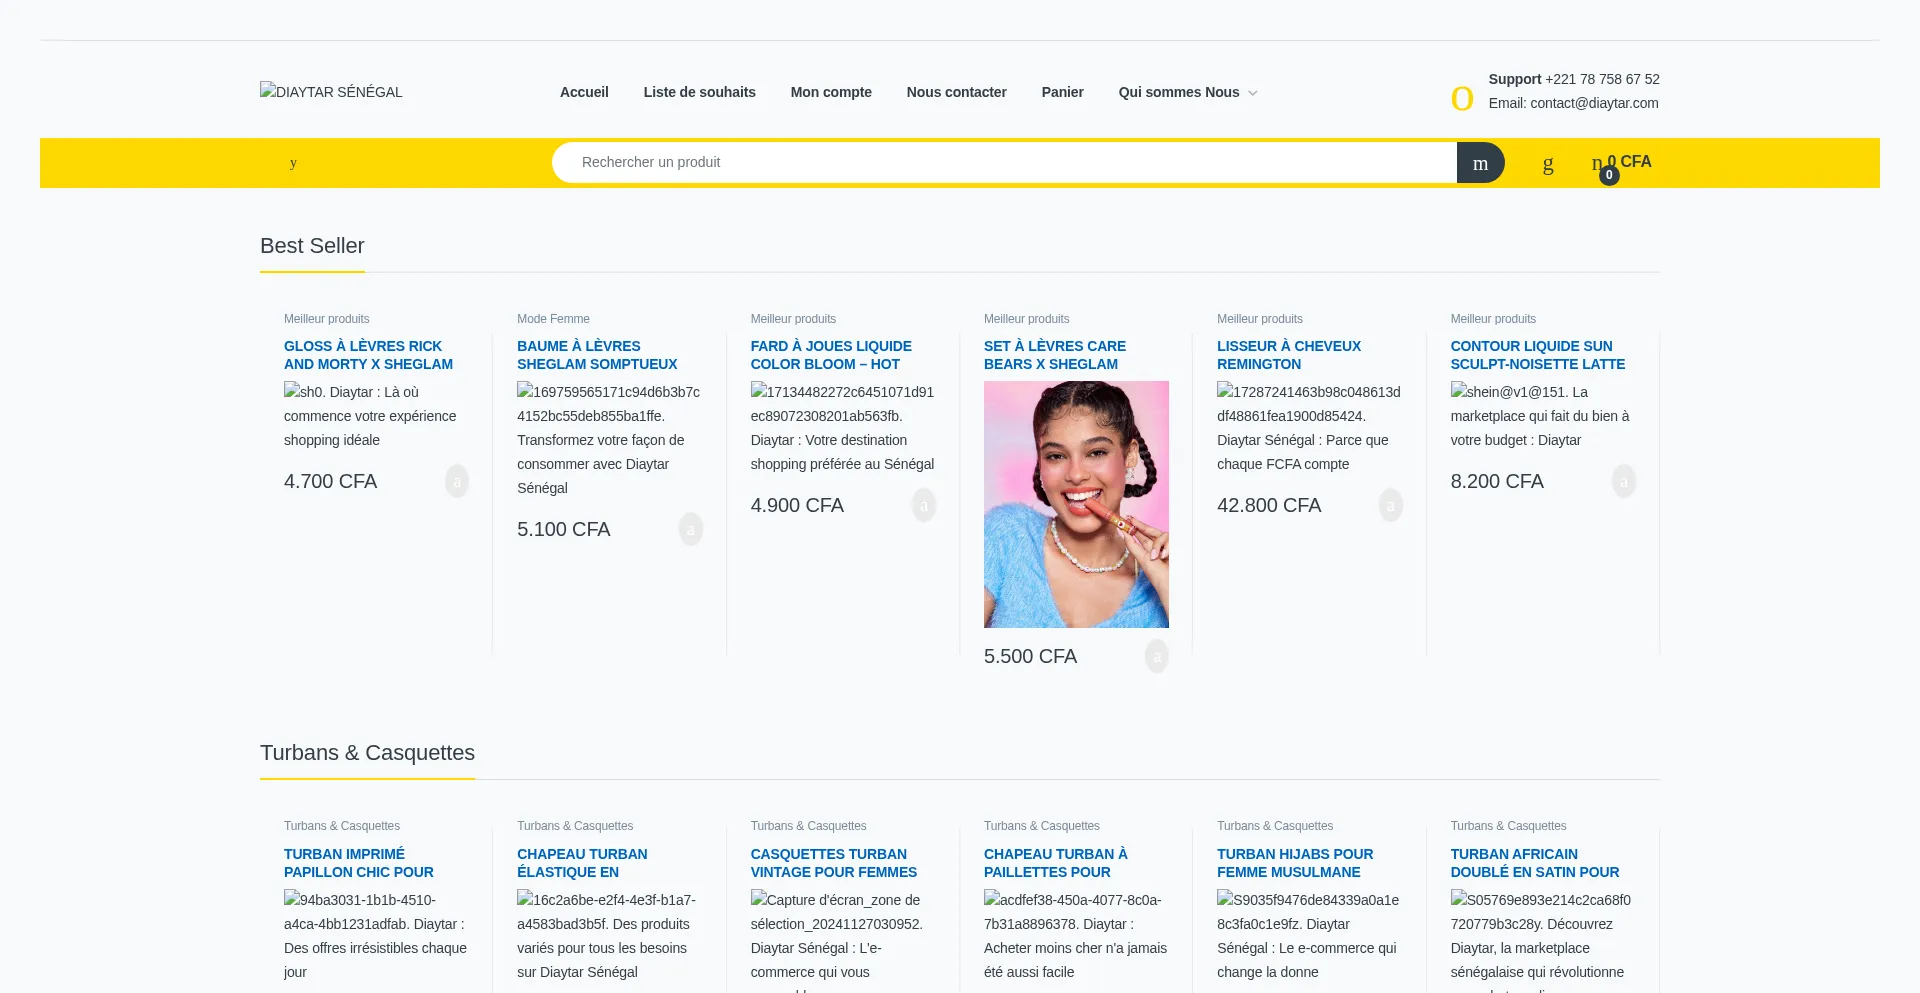Open the Set à Lèvres Care Bears product image
This screenshot has height=993, width=1920.
(1076, 504)
